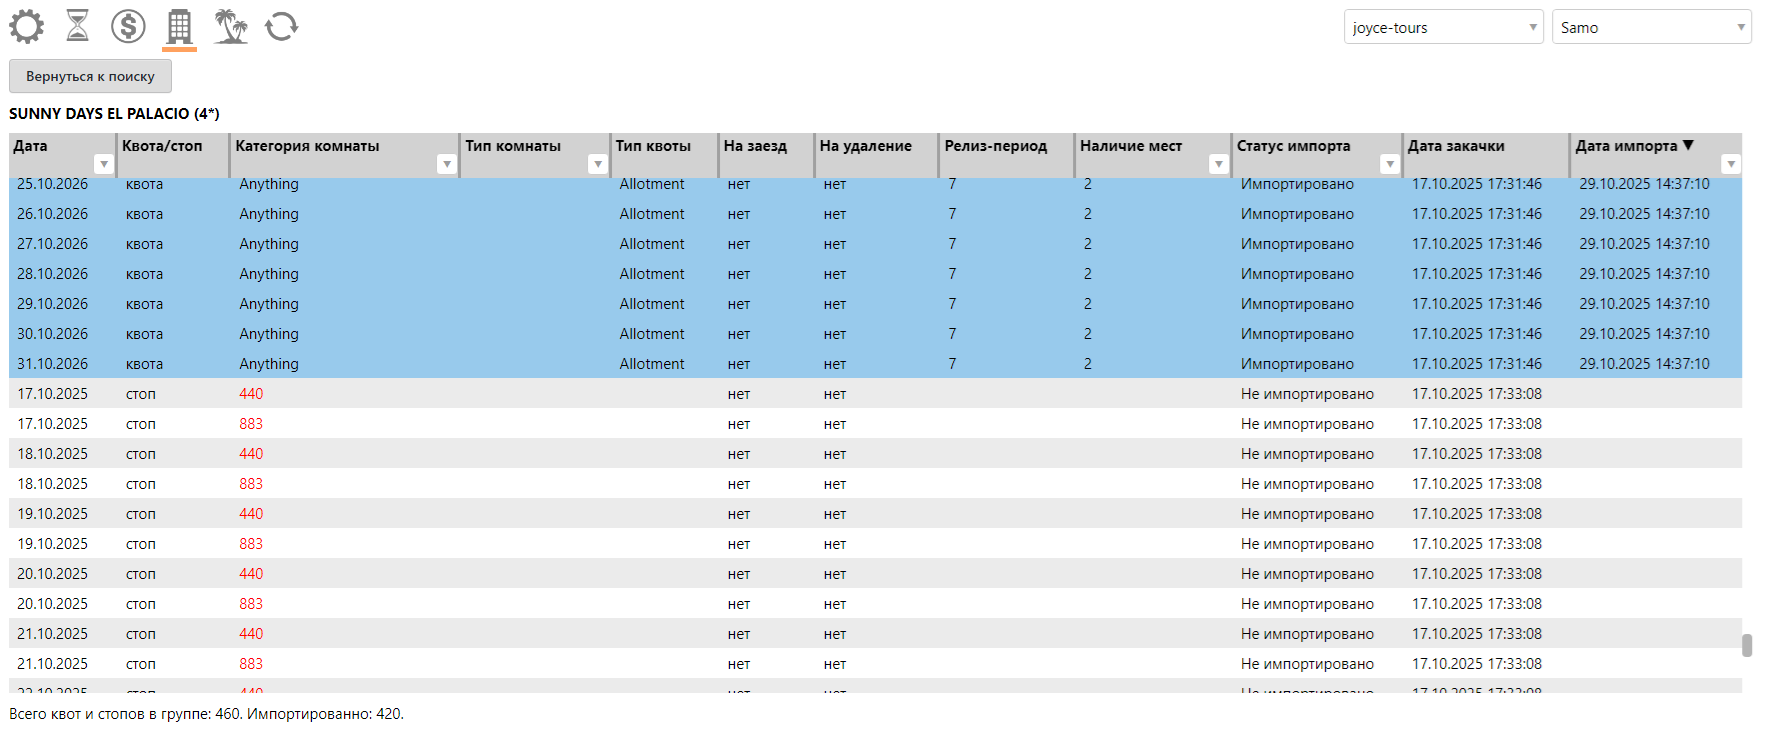
Task: Click the palm tree island icon
Action: click(x=231, y=26)
